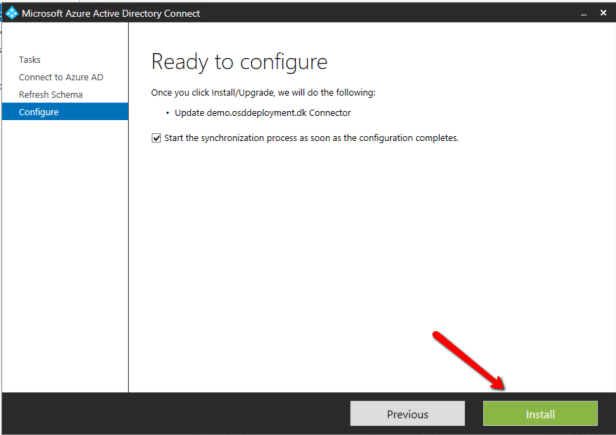The height and width of the screenshot is (435, 616).
Task: Select the highlighted Configure step
Action: pyautogui.click(x=39, y=111)
